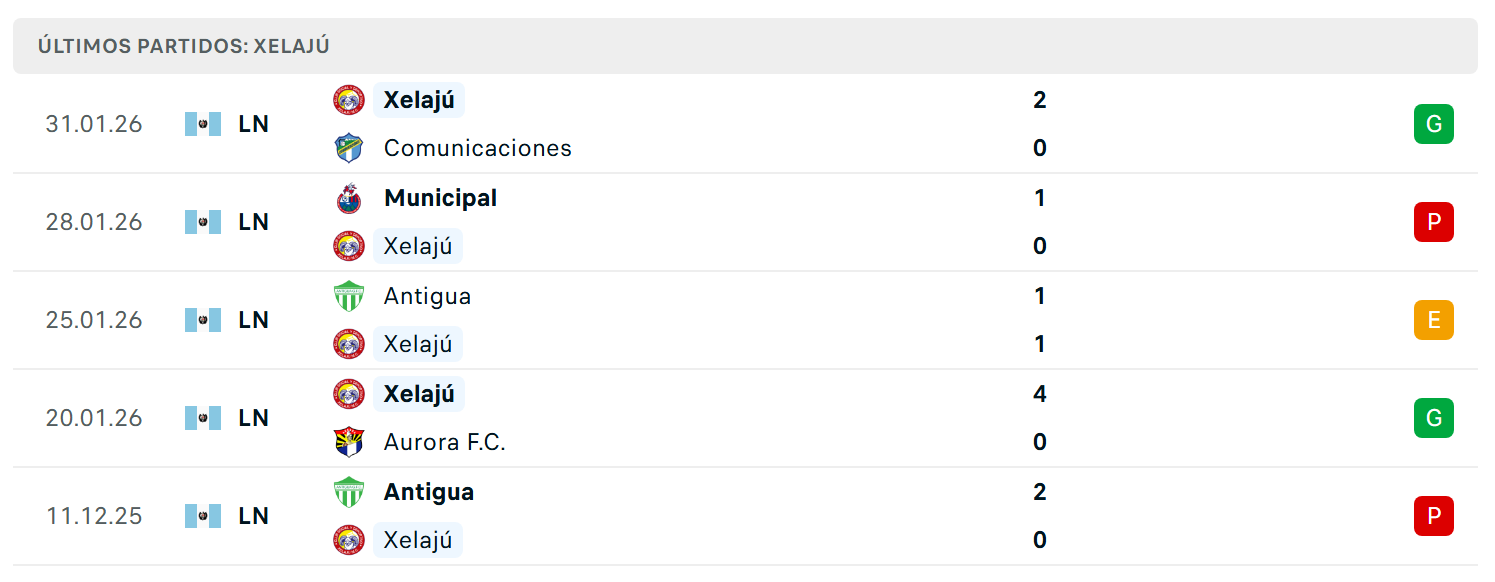Click Xelajú crest in 31.01.26 match
This screenshot has height=582, width=1495.
click(349, 100)
